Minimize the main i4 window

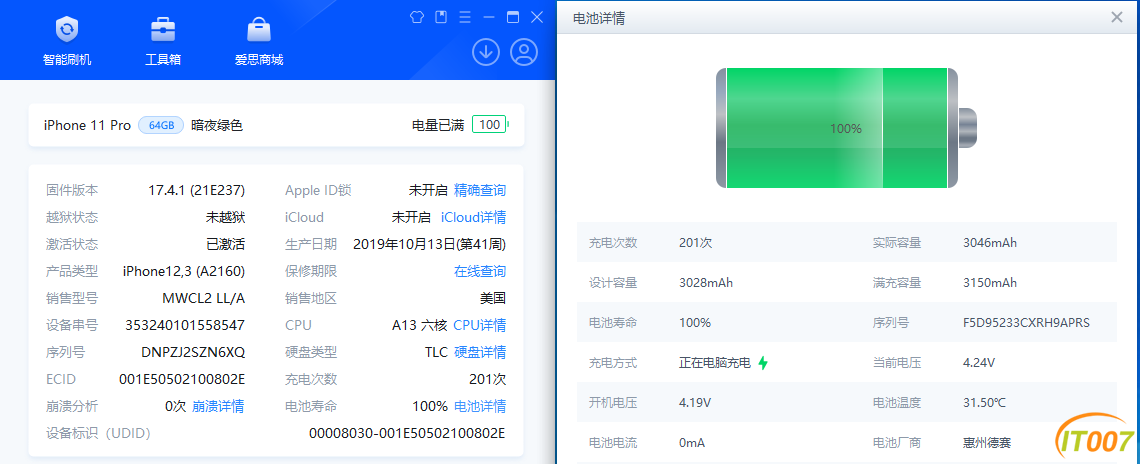(489, 17)
